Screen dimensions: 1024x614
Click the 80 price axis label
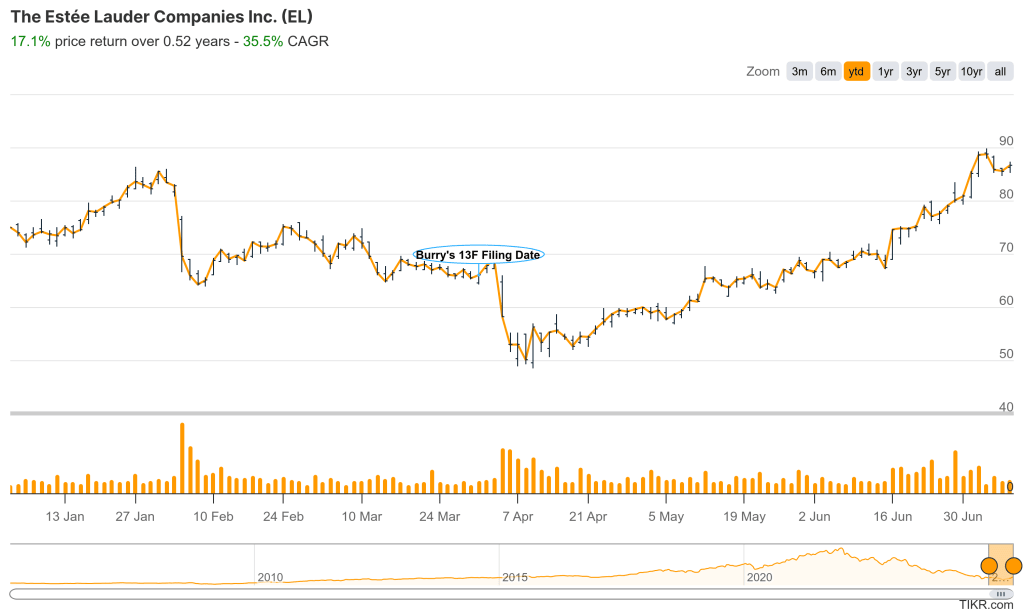pyautogui.click(x=1006, y=194)
